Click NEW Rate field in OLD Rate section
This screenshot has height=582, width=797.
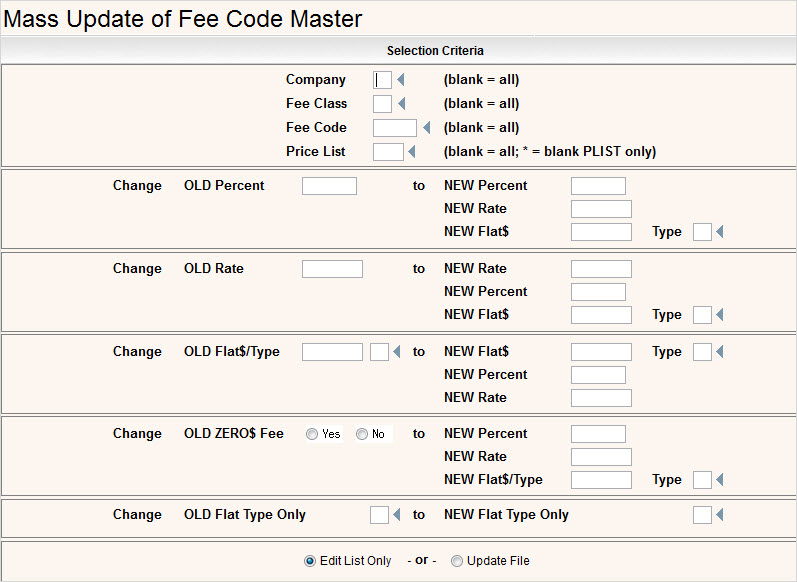click(x=601, y=269)
